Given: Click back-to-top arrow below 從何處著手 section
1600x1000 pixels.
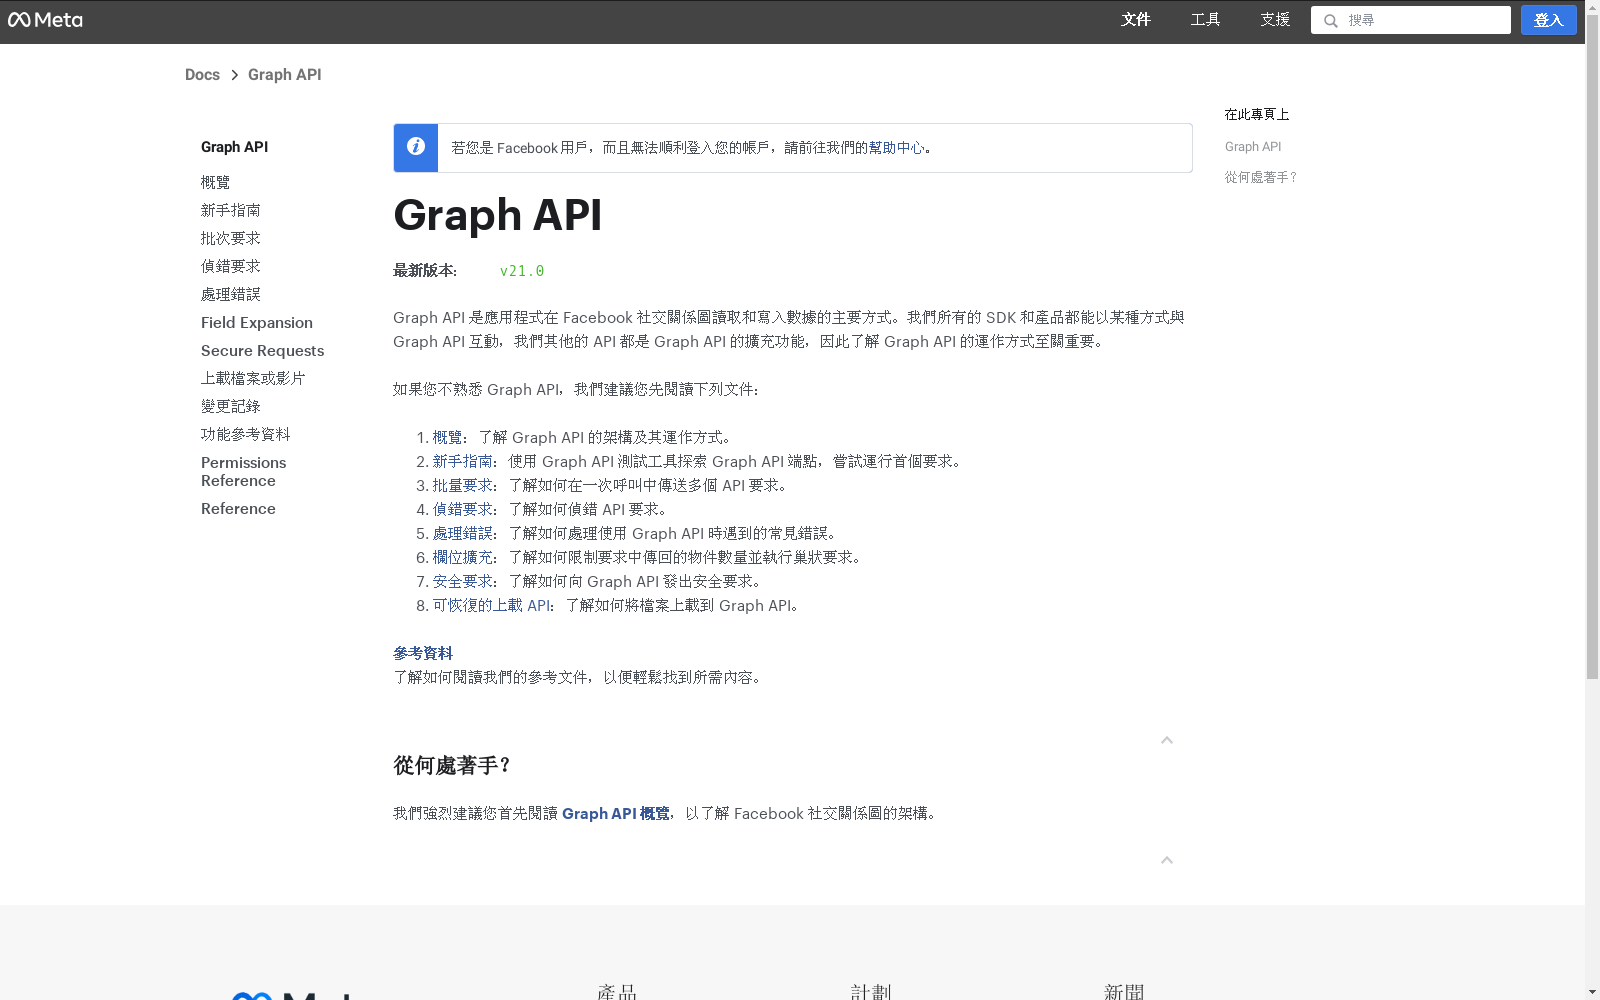Looking at the screenshot, I should (1167, 860).
